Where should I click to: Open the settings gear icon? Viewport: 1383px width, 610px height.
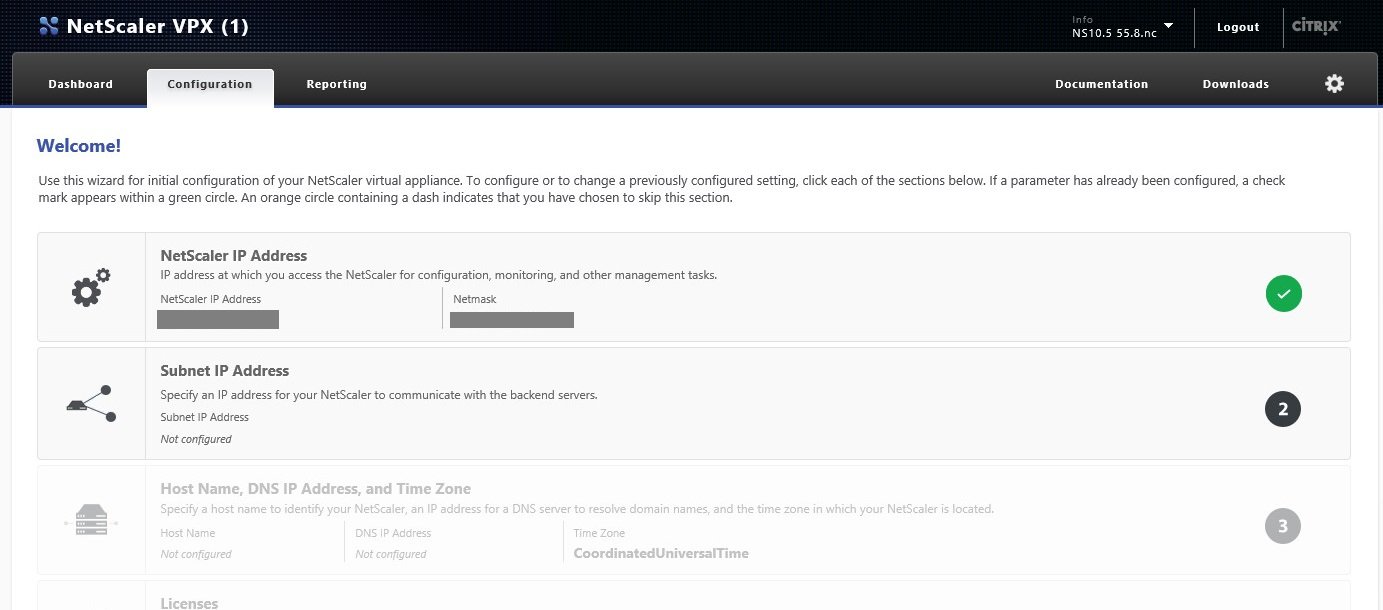(1334, 84)
